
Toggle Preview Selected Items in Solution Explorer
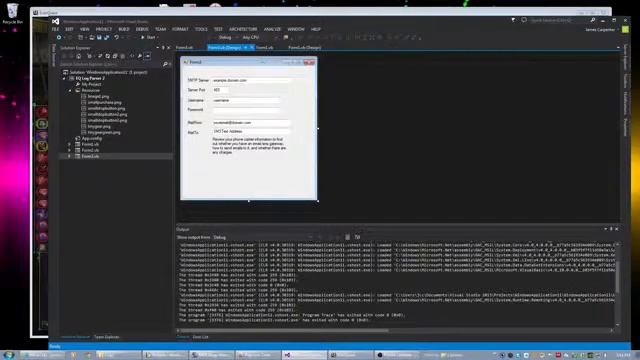pos(148,56)
